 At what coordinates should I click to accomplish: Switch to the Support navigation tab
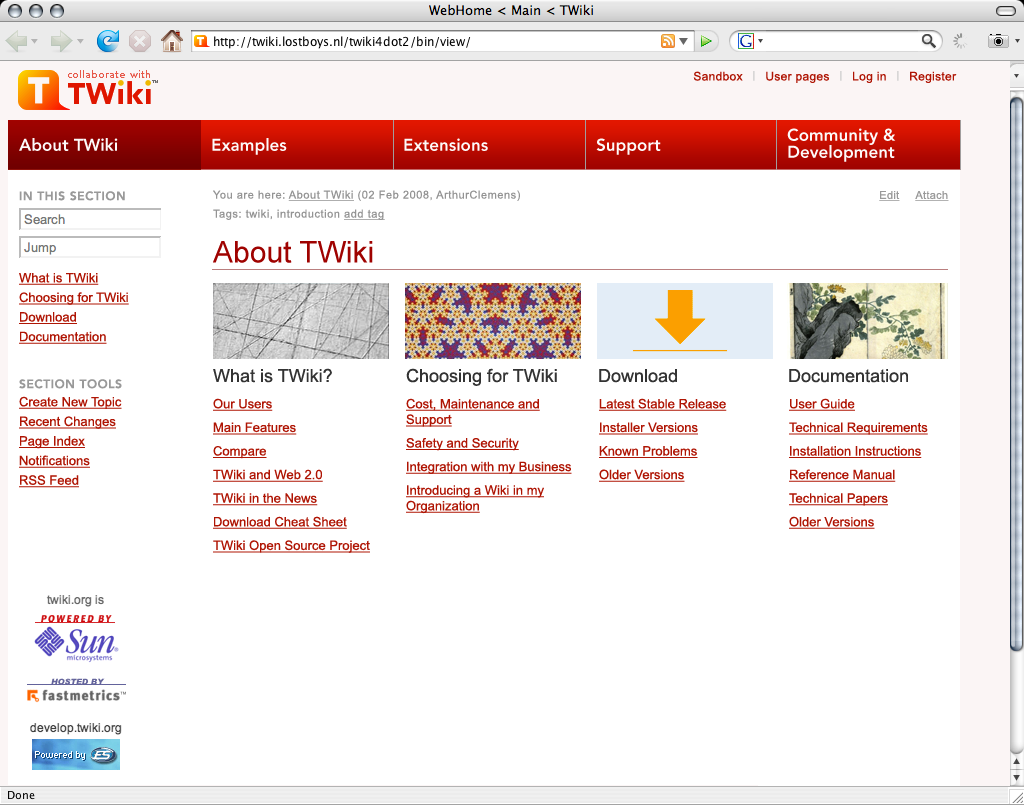[x=628, y=145]
